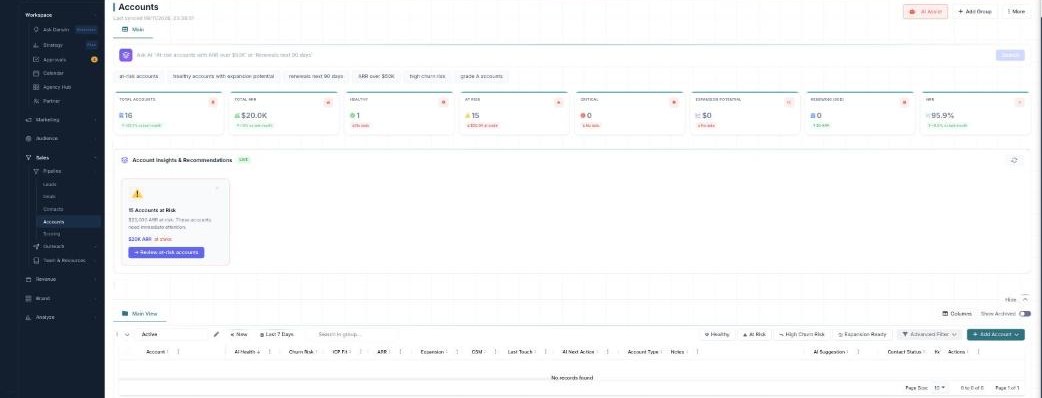Open the Page Size dropdown
The image size is (1042, 398).
[x=940, y=387]
